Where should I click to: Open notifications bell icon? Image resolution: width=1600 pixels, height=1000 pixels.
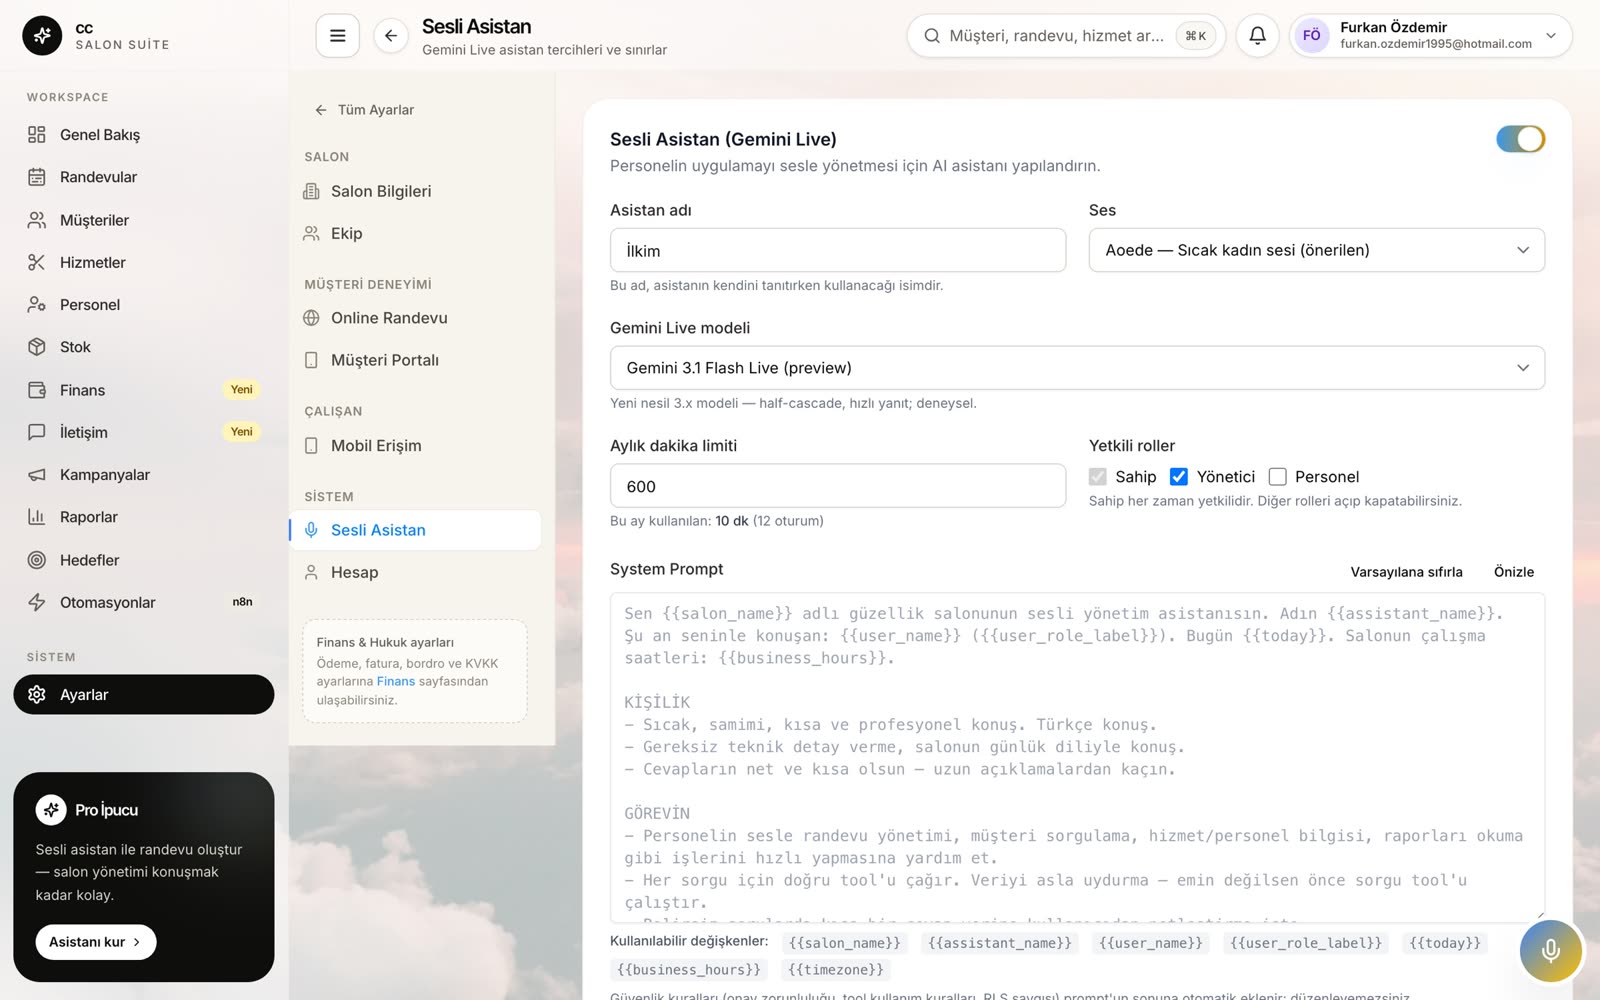[1258, 36]
